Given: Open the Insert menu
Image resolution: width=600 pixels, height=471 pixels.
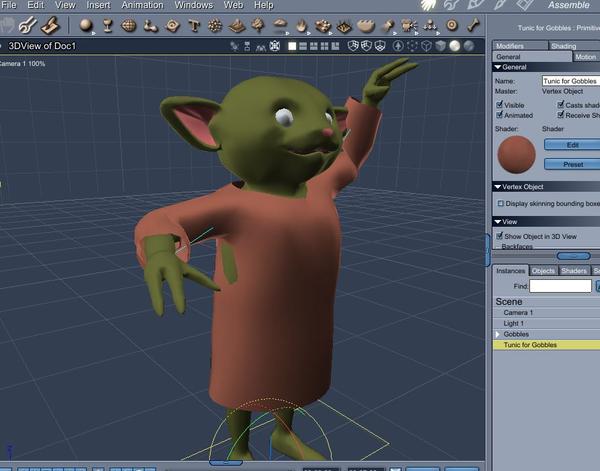Looking at the screenshot, I should pyautogui.click(x=98, y=5).
